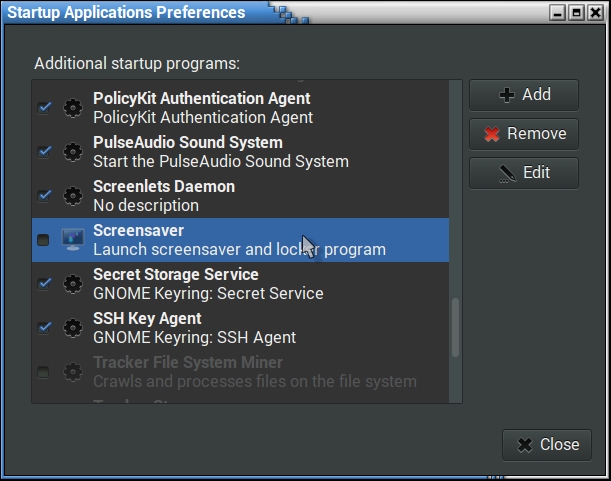Enable the Screensaver startup checkbox
This screenshot has width=611, height=481.
(43, 240)
